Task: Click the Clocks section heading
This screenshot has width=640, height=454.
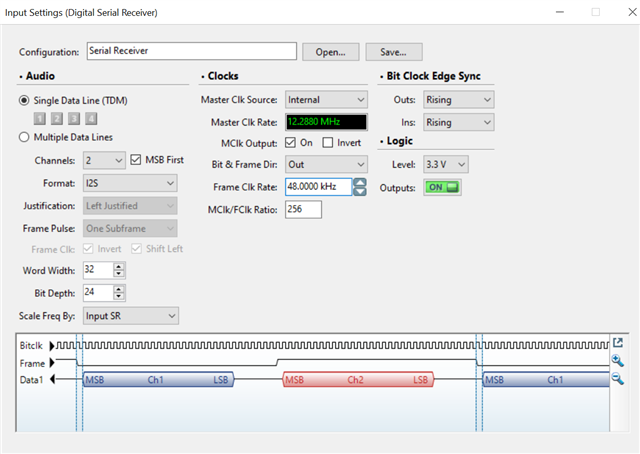Action: [223, 76]
